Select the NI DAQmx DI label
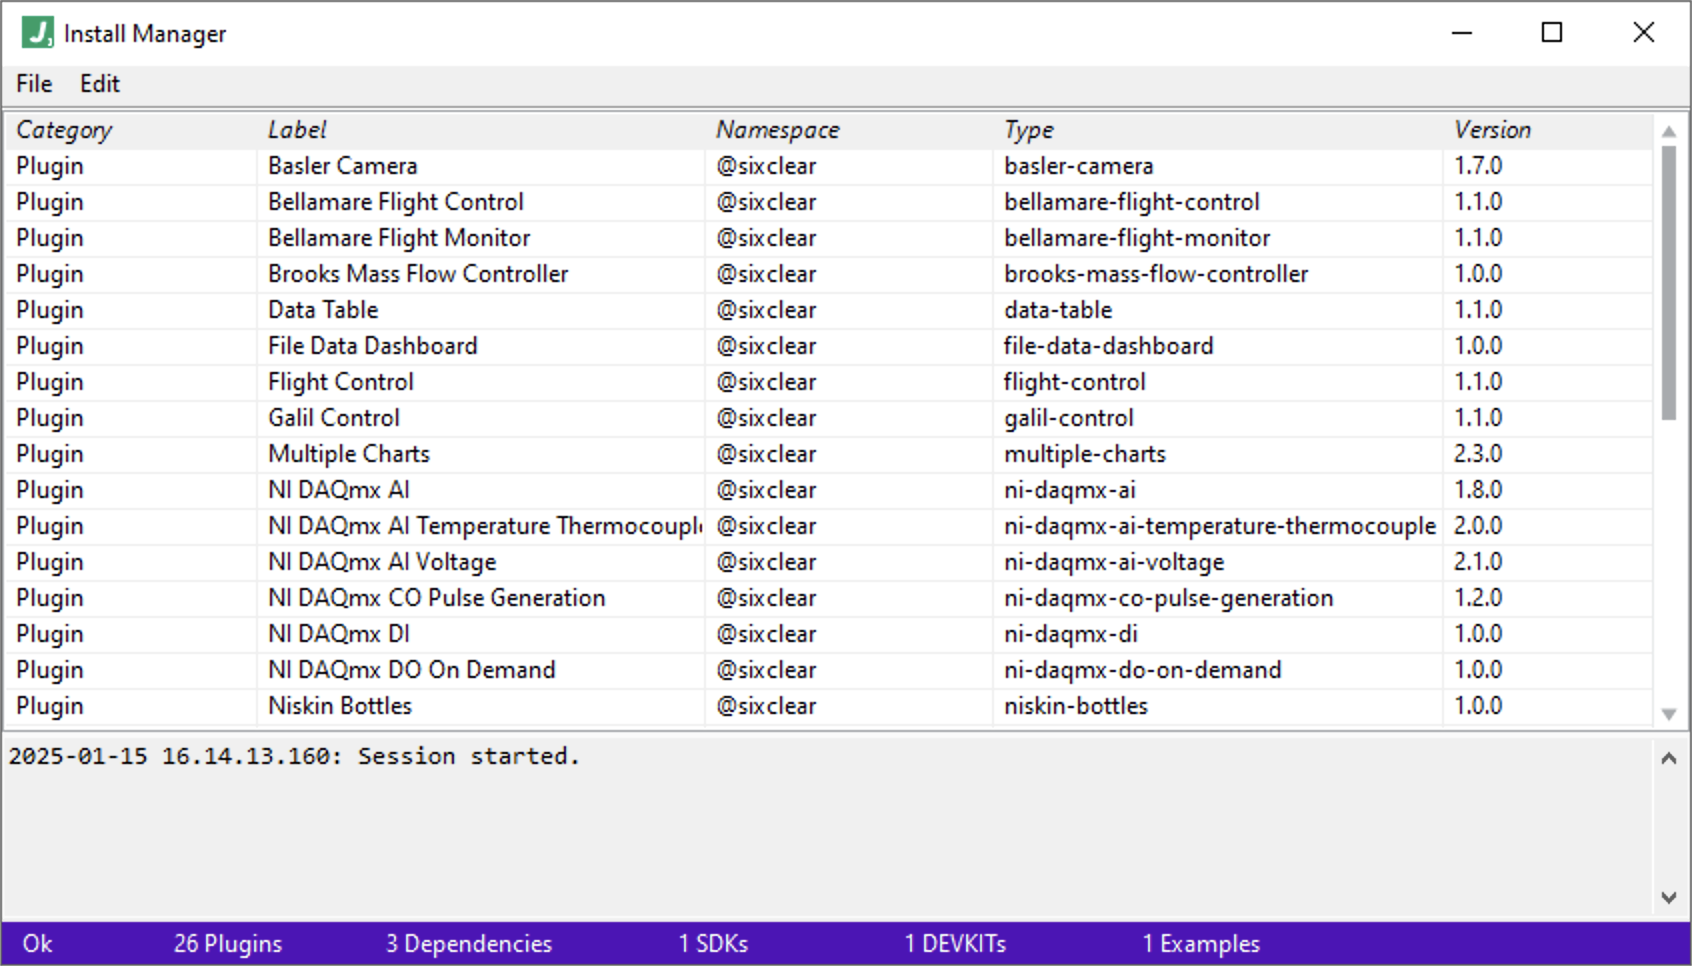1692x966 pixels. pos(339,634)
